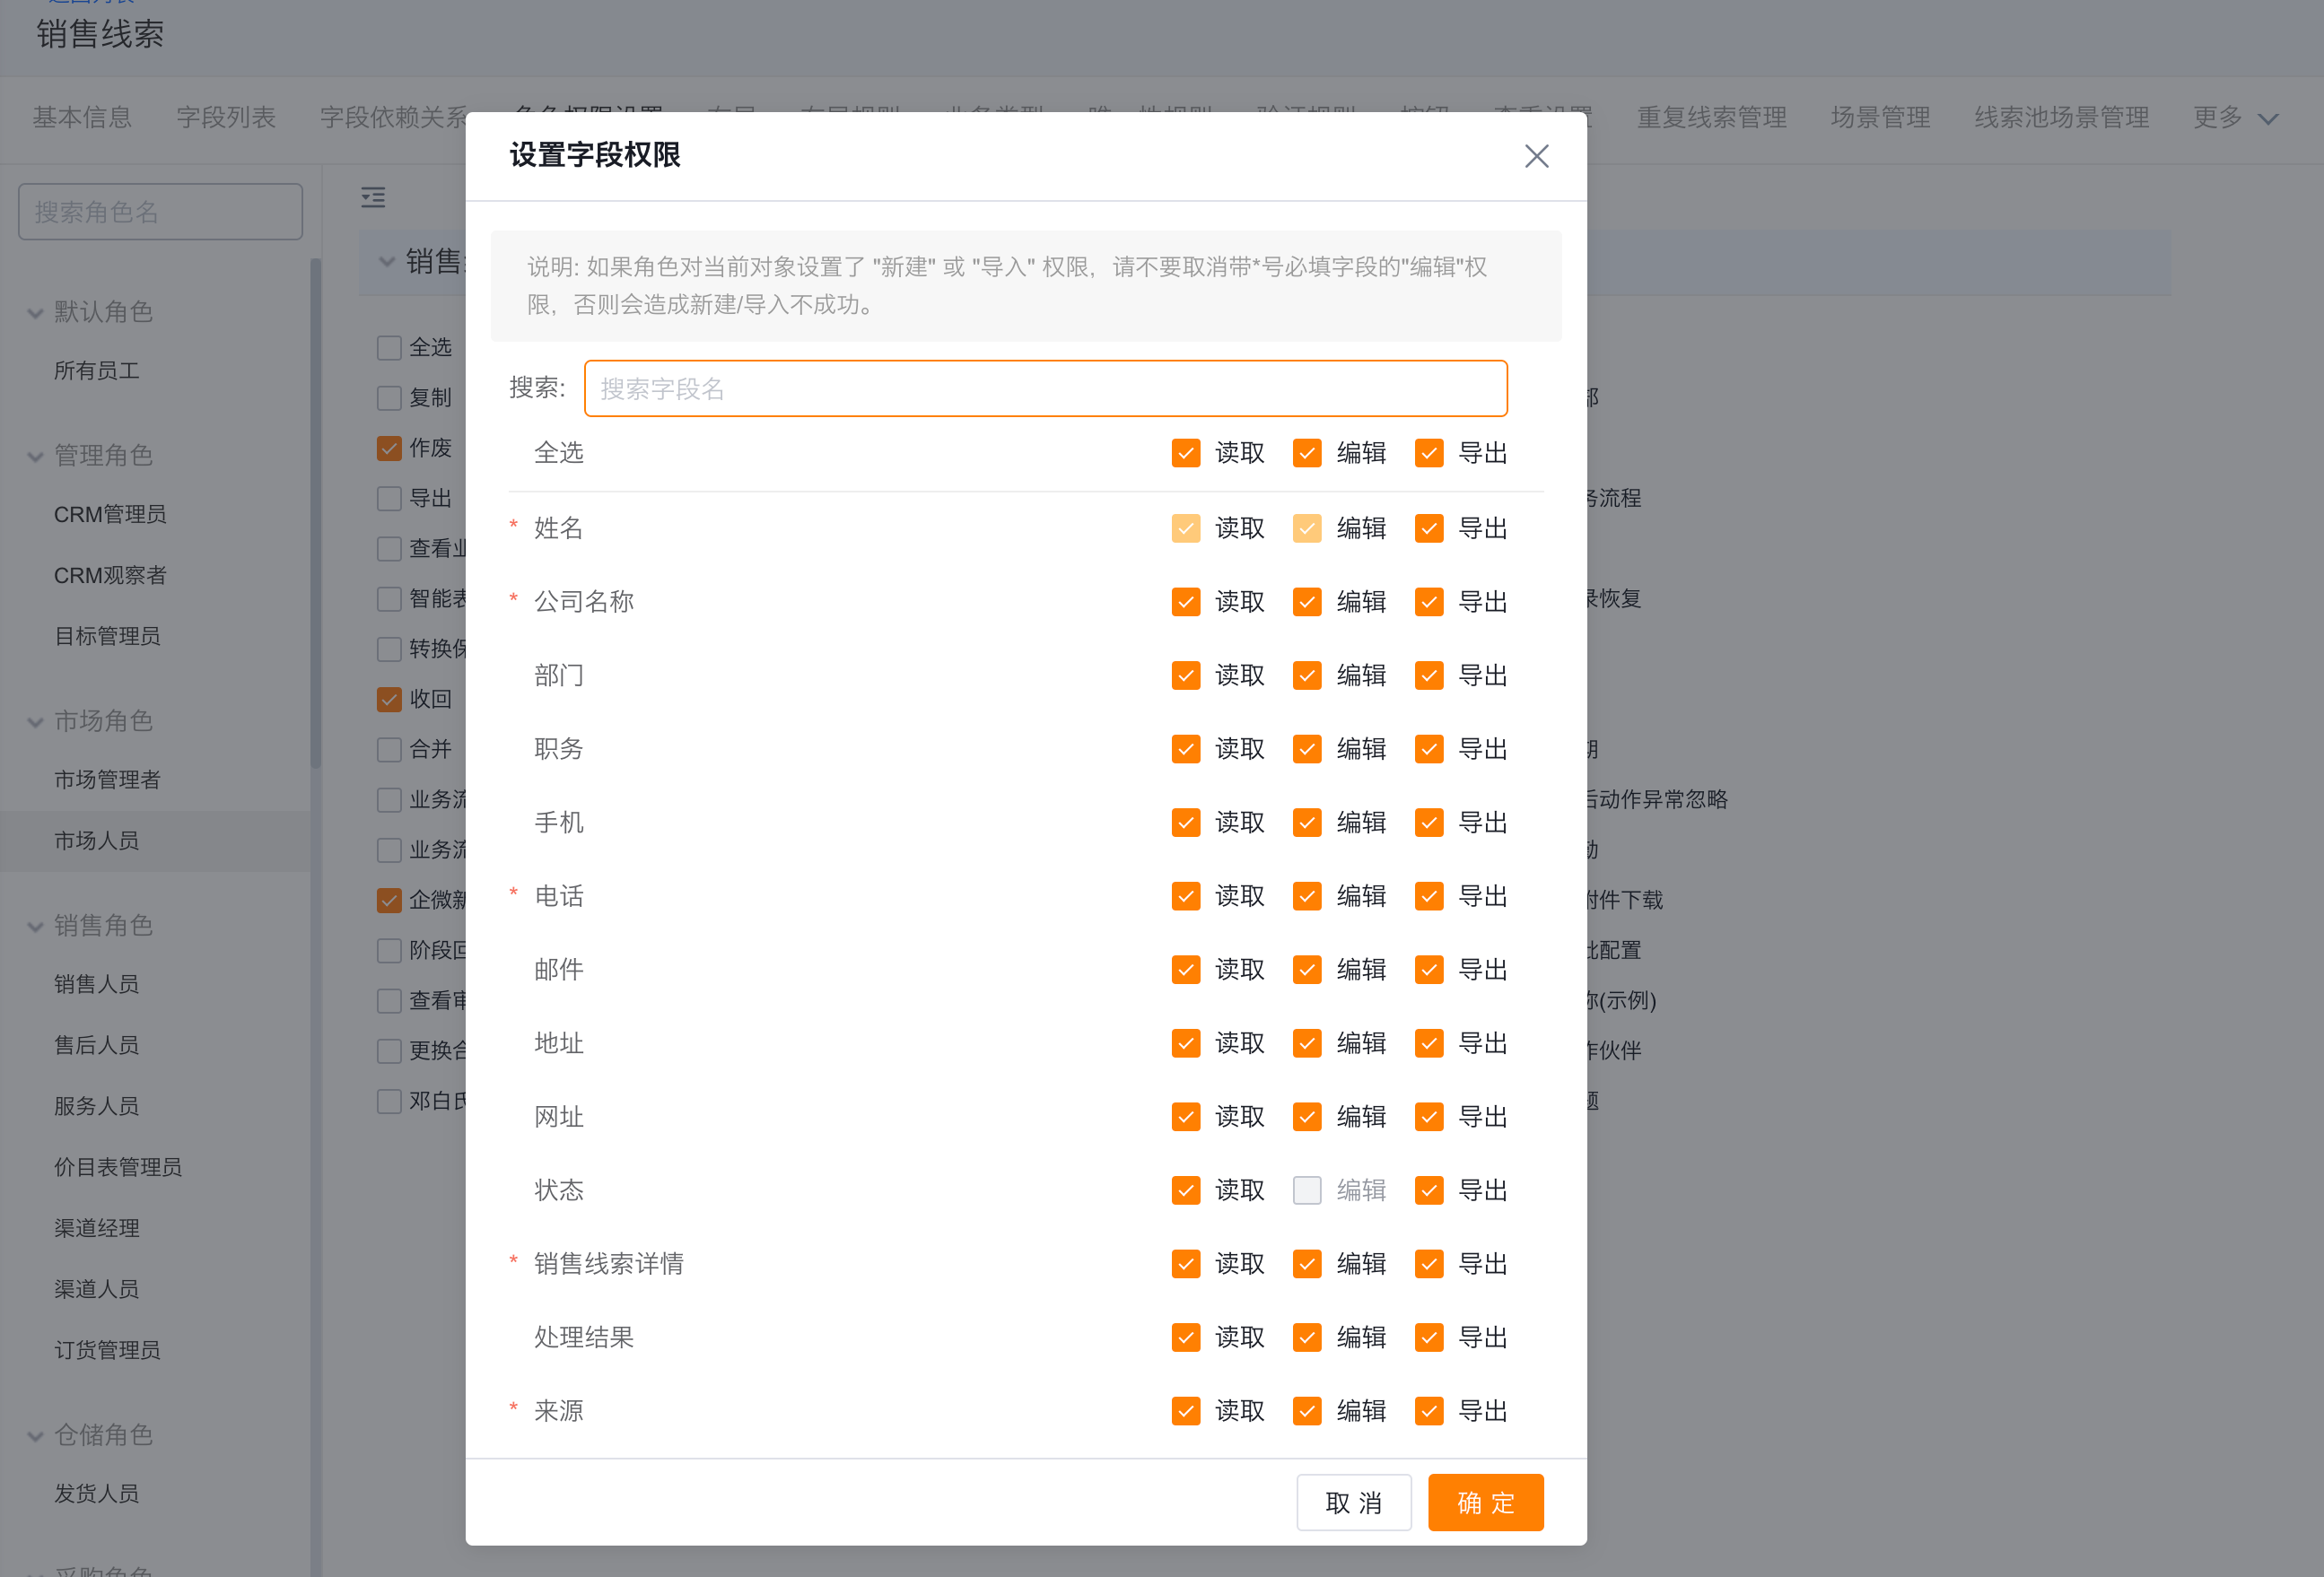Switch to the 字段列表 tab
The height and width of the screenshot is (1577, 2324).
pyautogui.click(x=226, y=117)
